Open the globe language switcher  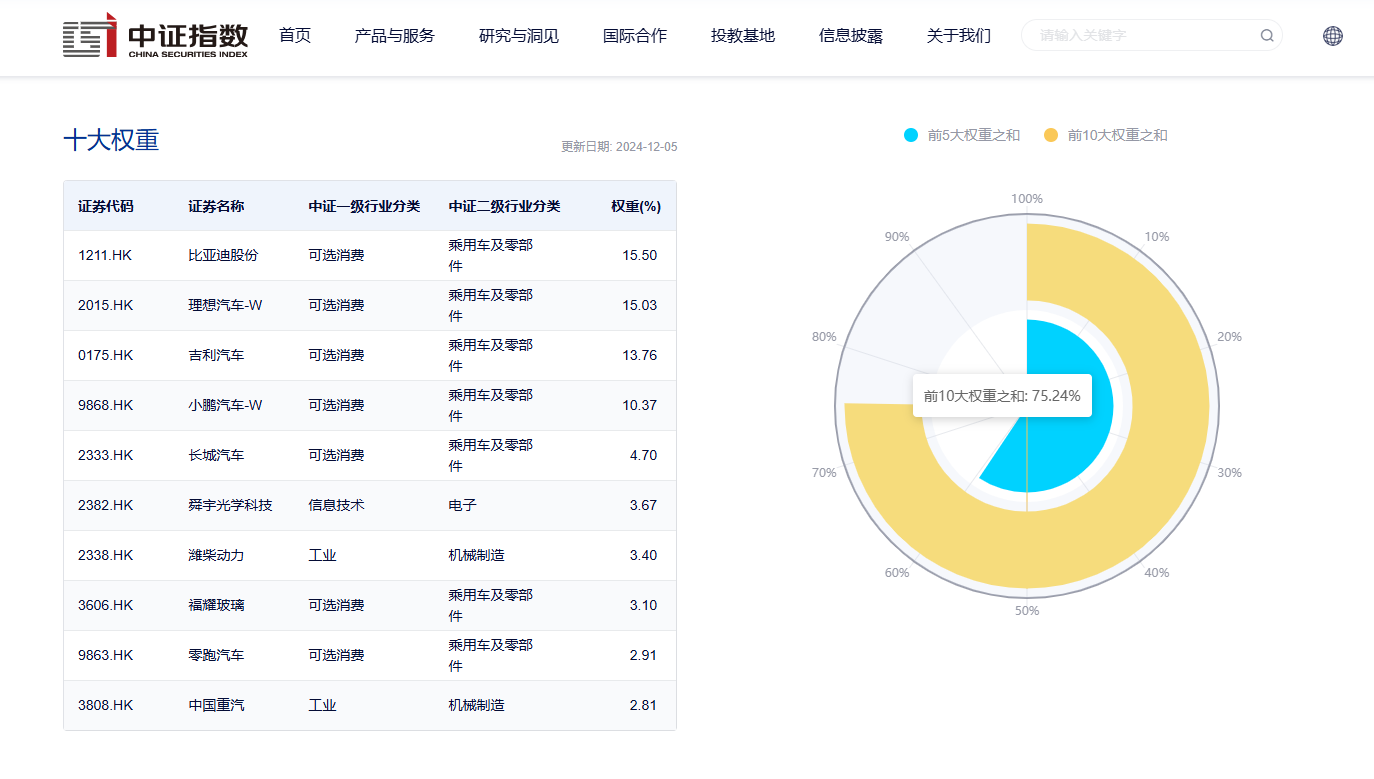[x=1332, y=36]
